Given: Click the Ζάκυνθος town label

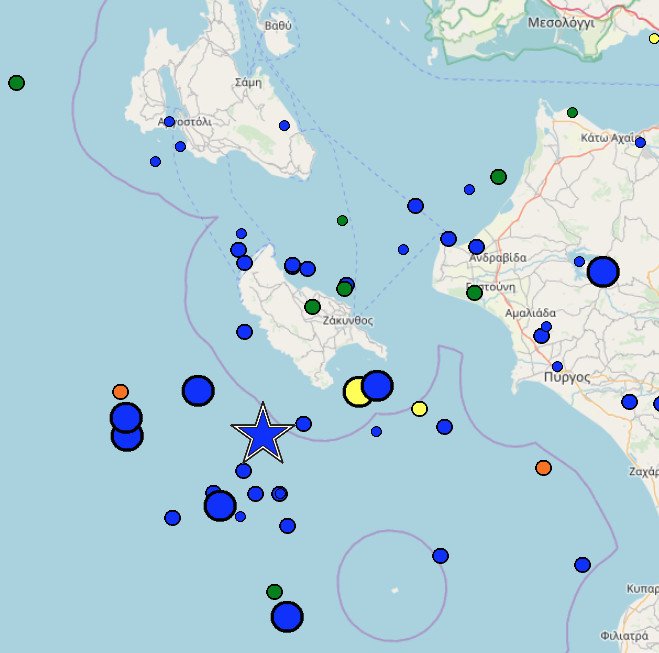Looking at the screenshot, I should 348,321.
